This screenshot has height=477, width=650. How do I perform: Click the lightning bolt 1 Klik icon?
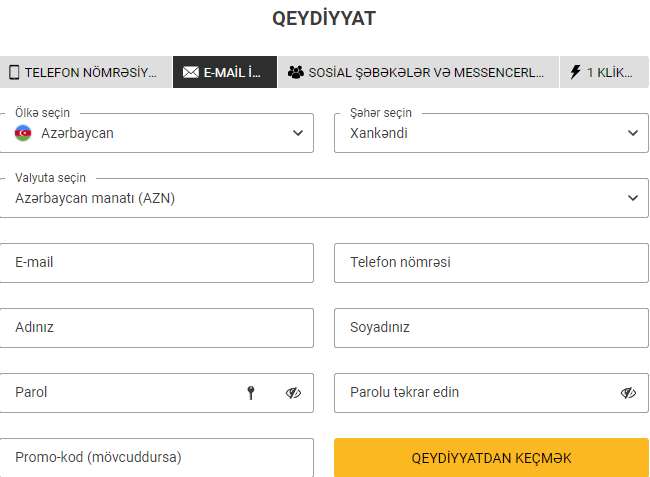(575, 72)
